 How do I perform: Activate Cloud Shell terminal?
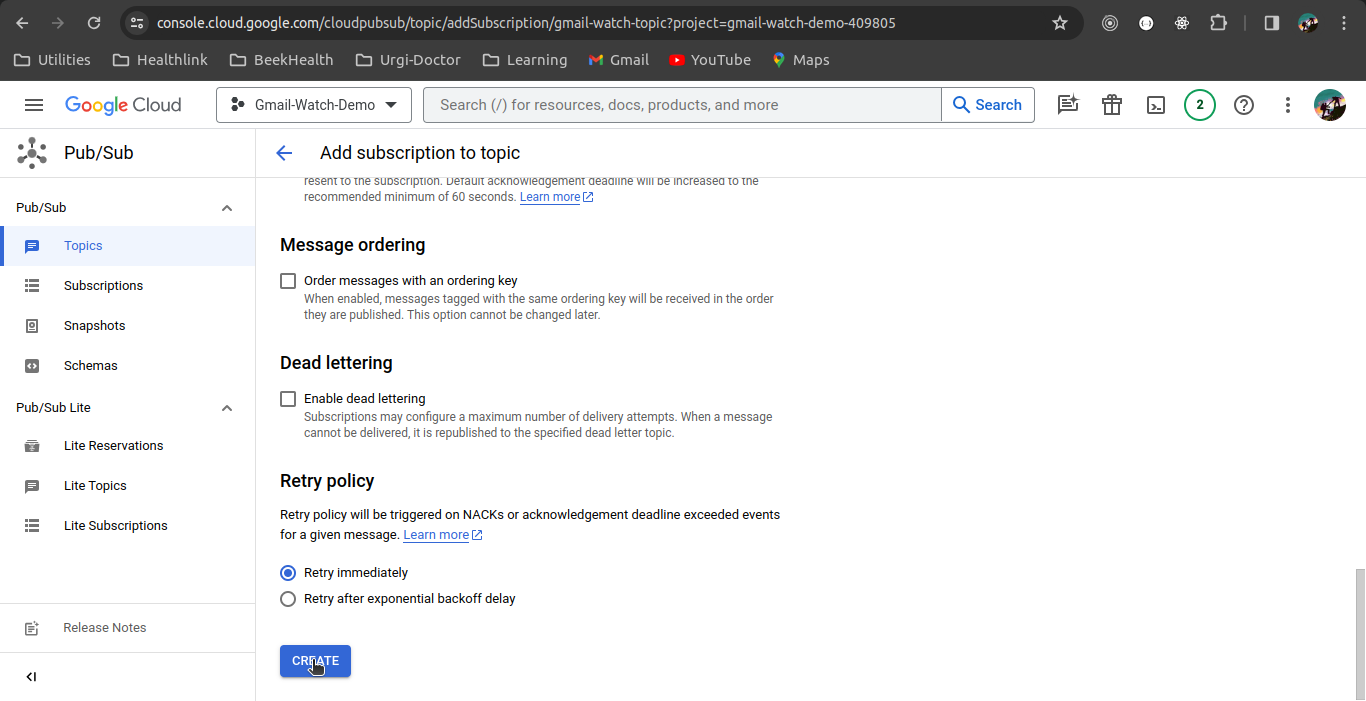pos(1156,104)
